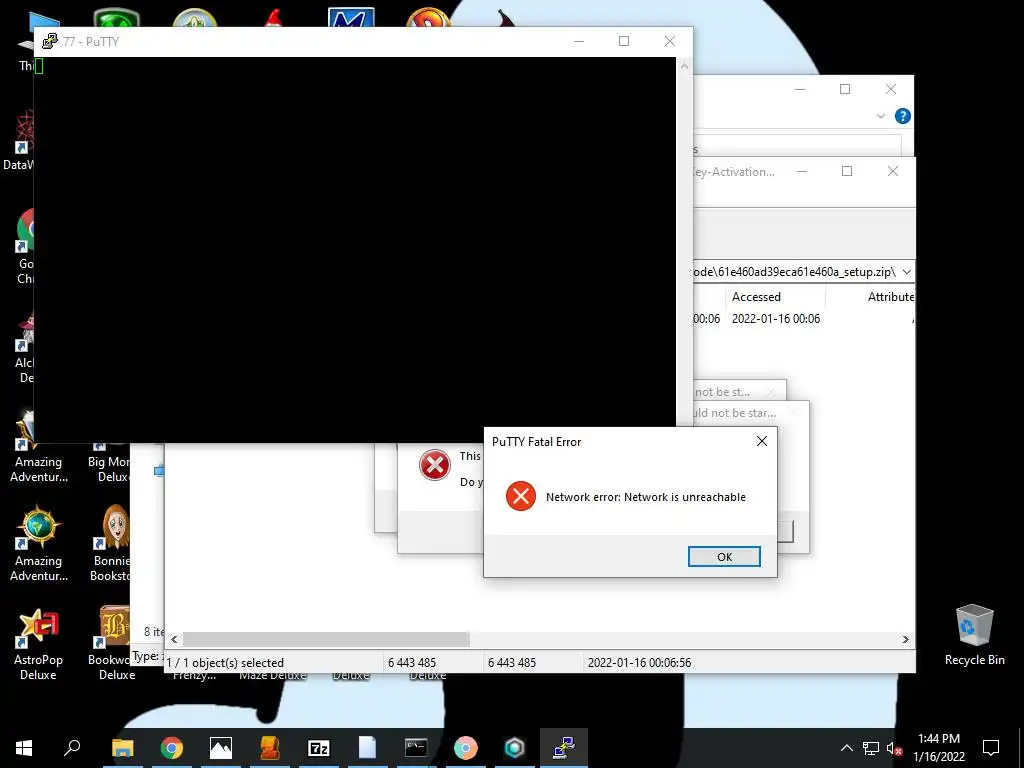
Task: Select the Bookworm Deluxe desktop shortcut
Action: [x=110, y=644]
